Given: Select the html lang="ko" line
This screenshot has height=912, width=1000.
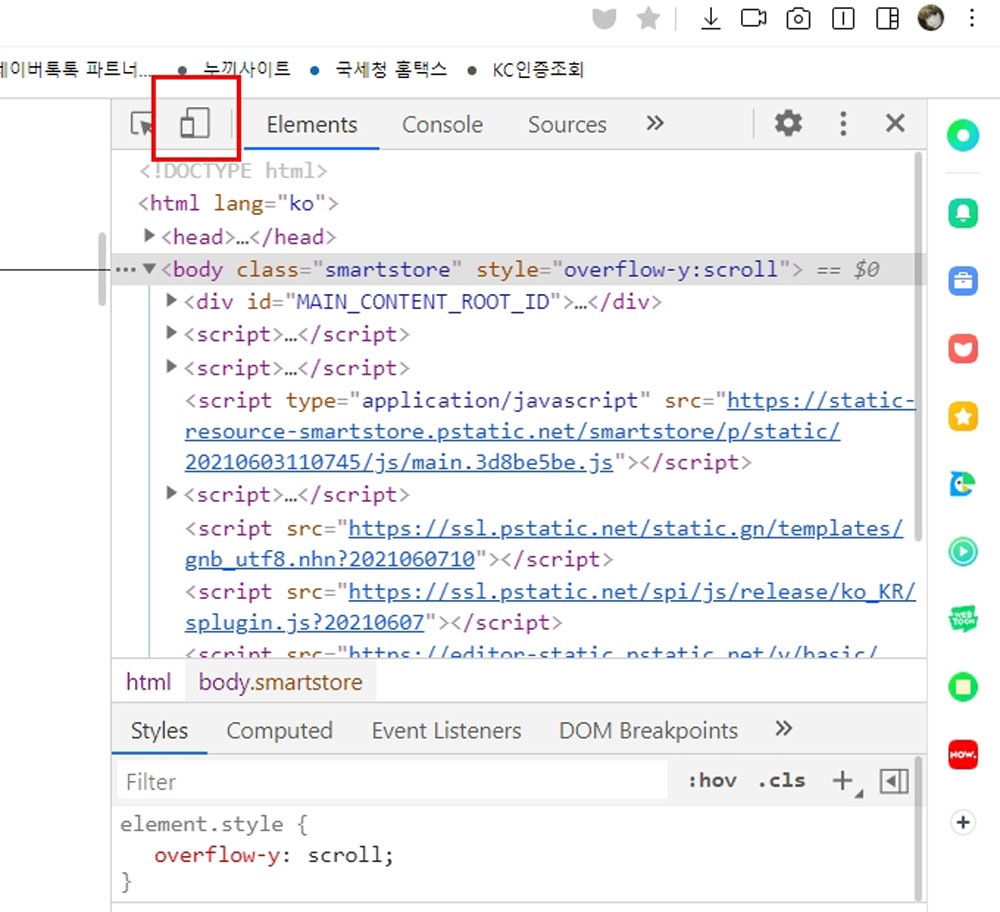Looking at the screenshot, I should click(x=239, y=203).
